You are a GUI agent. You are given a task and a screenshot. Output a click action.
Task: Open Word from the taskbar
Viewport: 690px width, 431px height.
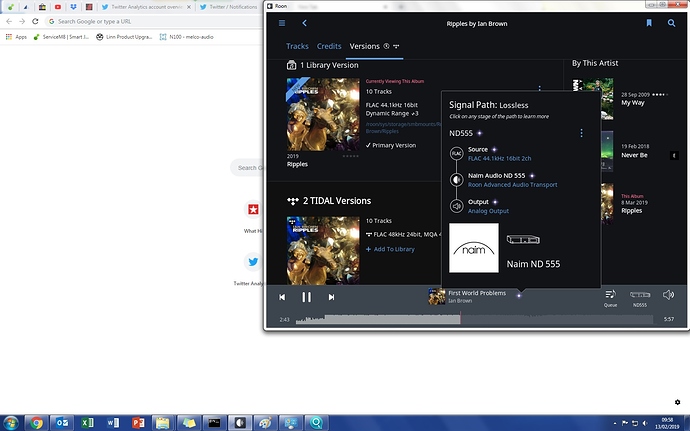pos(113,423)
